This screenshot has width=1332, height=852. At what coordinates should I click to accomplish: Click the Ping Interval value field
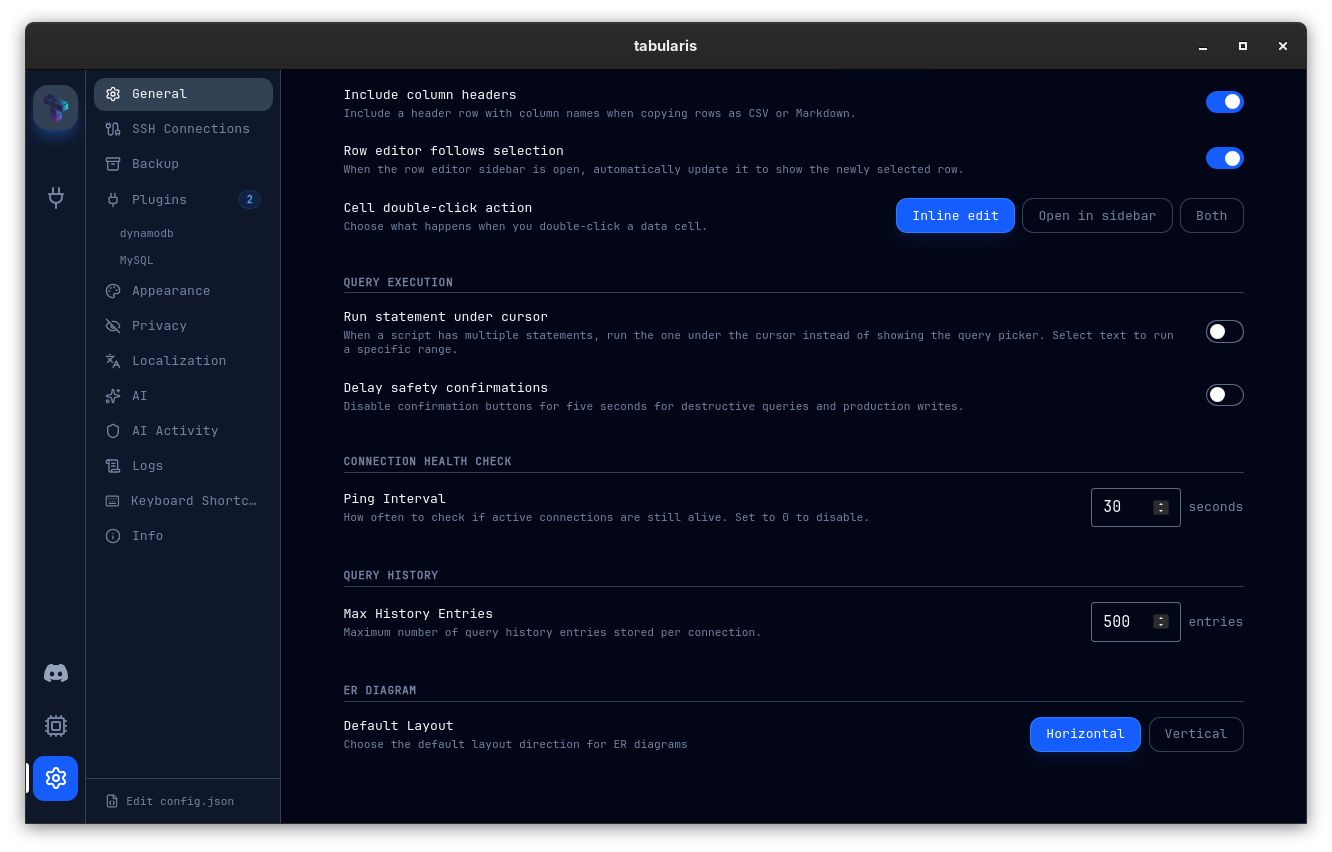pyautogui.click(x=1135, y=507)
